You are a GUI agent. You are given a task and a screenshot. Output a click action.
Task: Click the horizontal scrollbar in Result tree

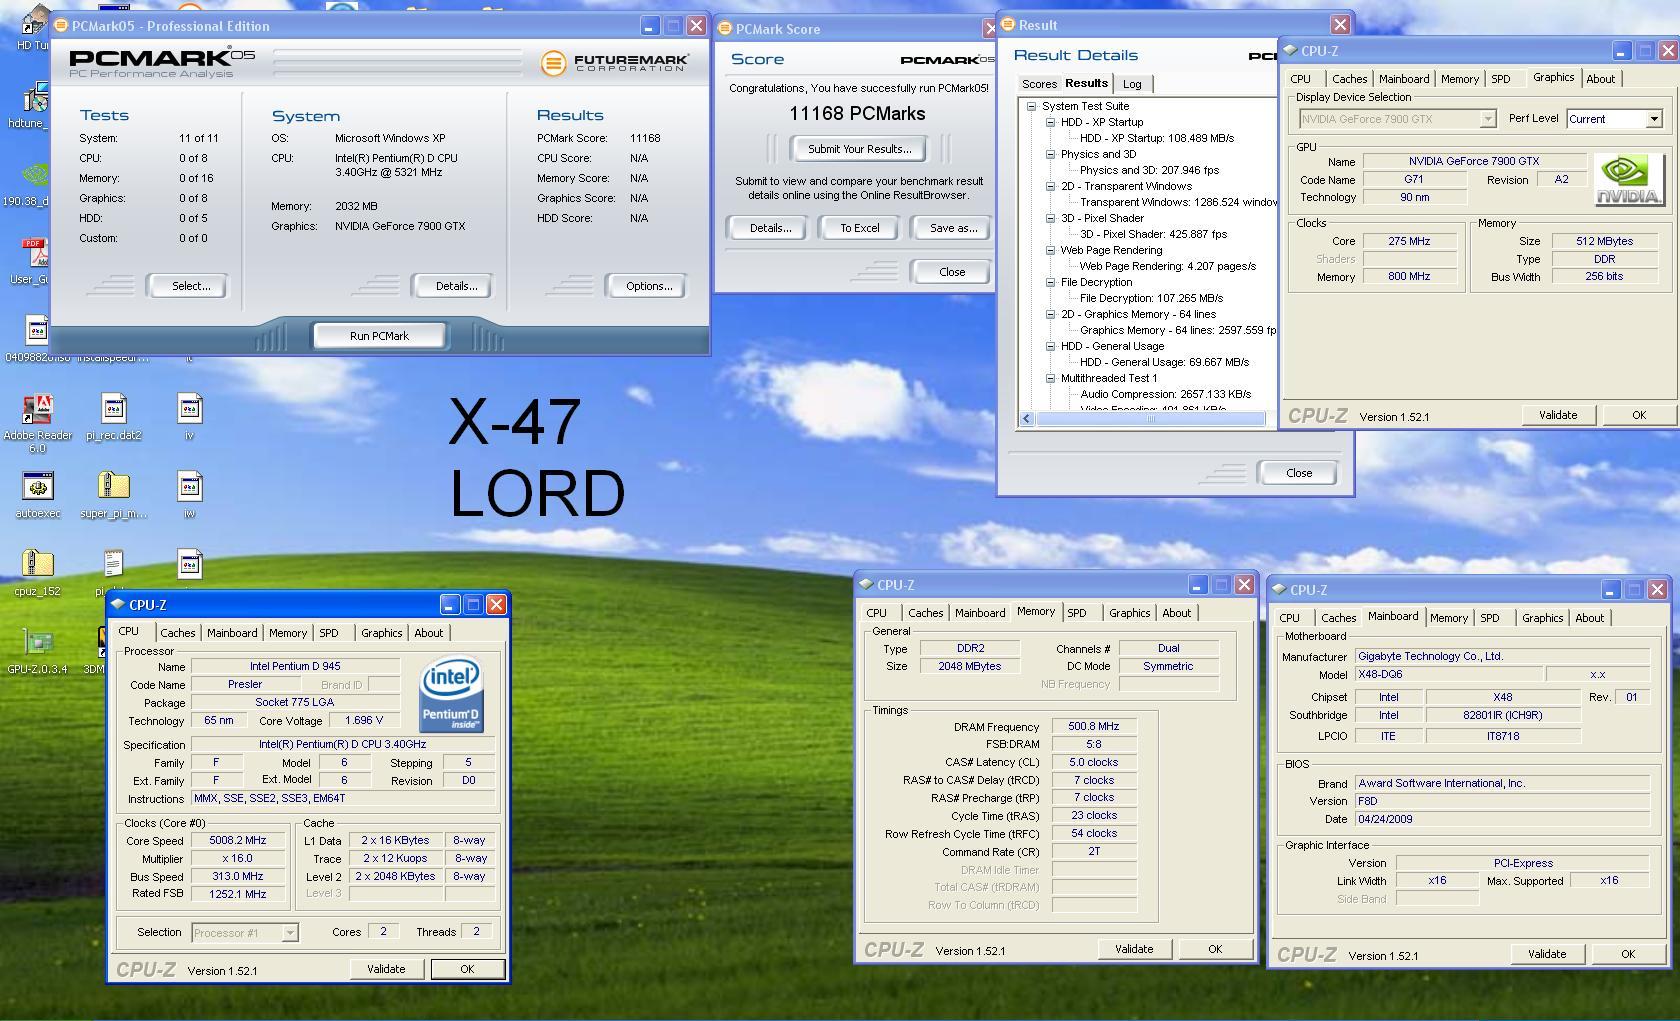tap(1150, 419)
